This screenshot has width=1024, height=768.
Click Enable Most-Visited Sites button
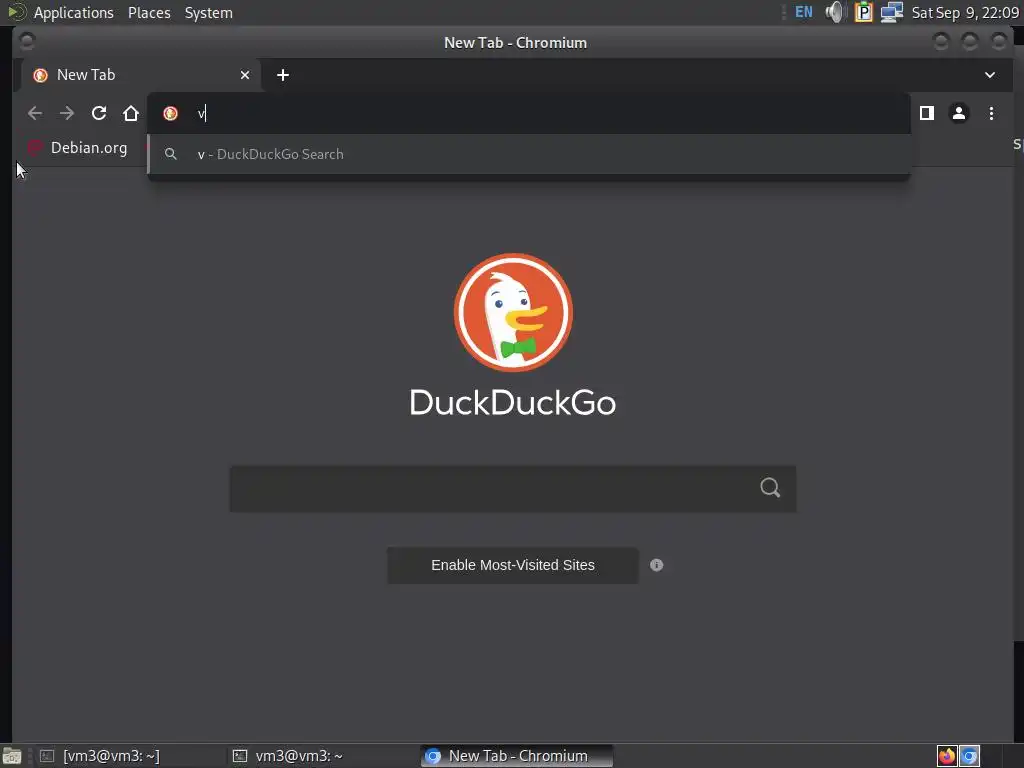tap(513, 566)
